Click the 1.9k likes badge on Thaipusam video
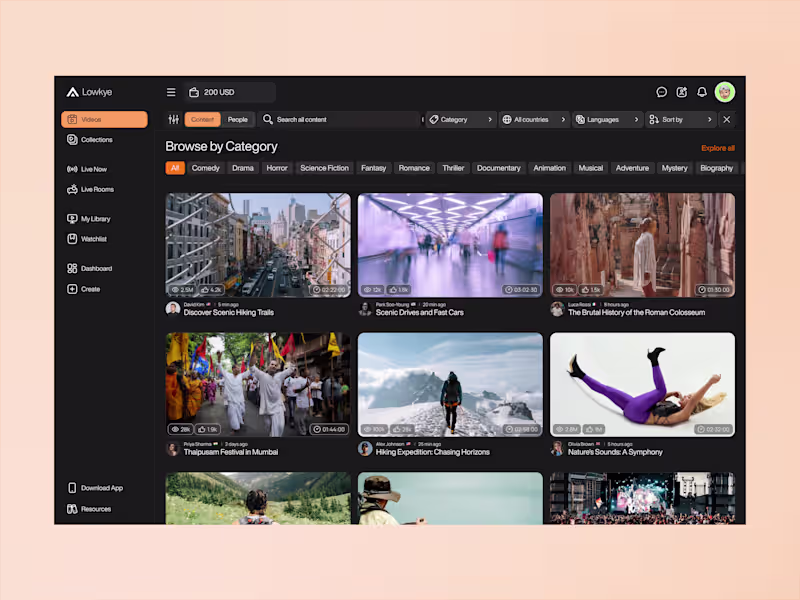Image resolution: width=800 pixels, height=600 pixels. click(x=208, y=430)
